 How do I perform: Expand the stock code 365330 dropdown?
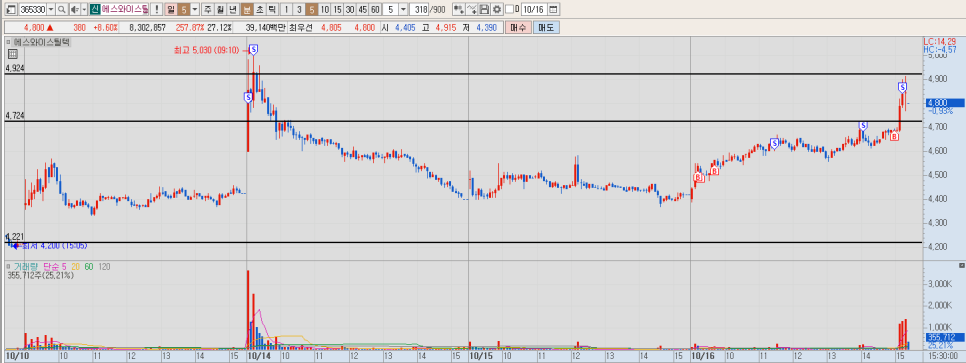point(51,10)
